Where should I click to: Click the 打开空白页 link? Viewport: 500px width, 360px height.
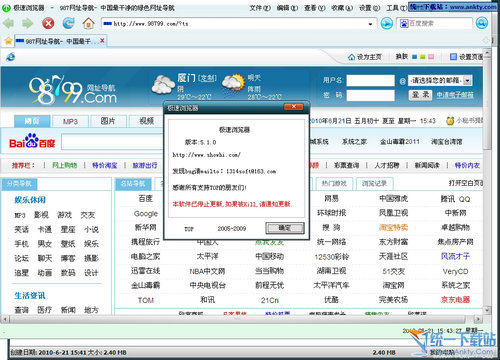click(x=465, y=183)
